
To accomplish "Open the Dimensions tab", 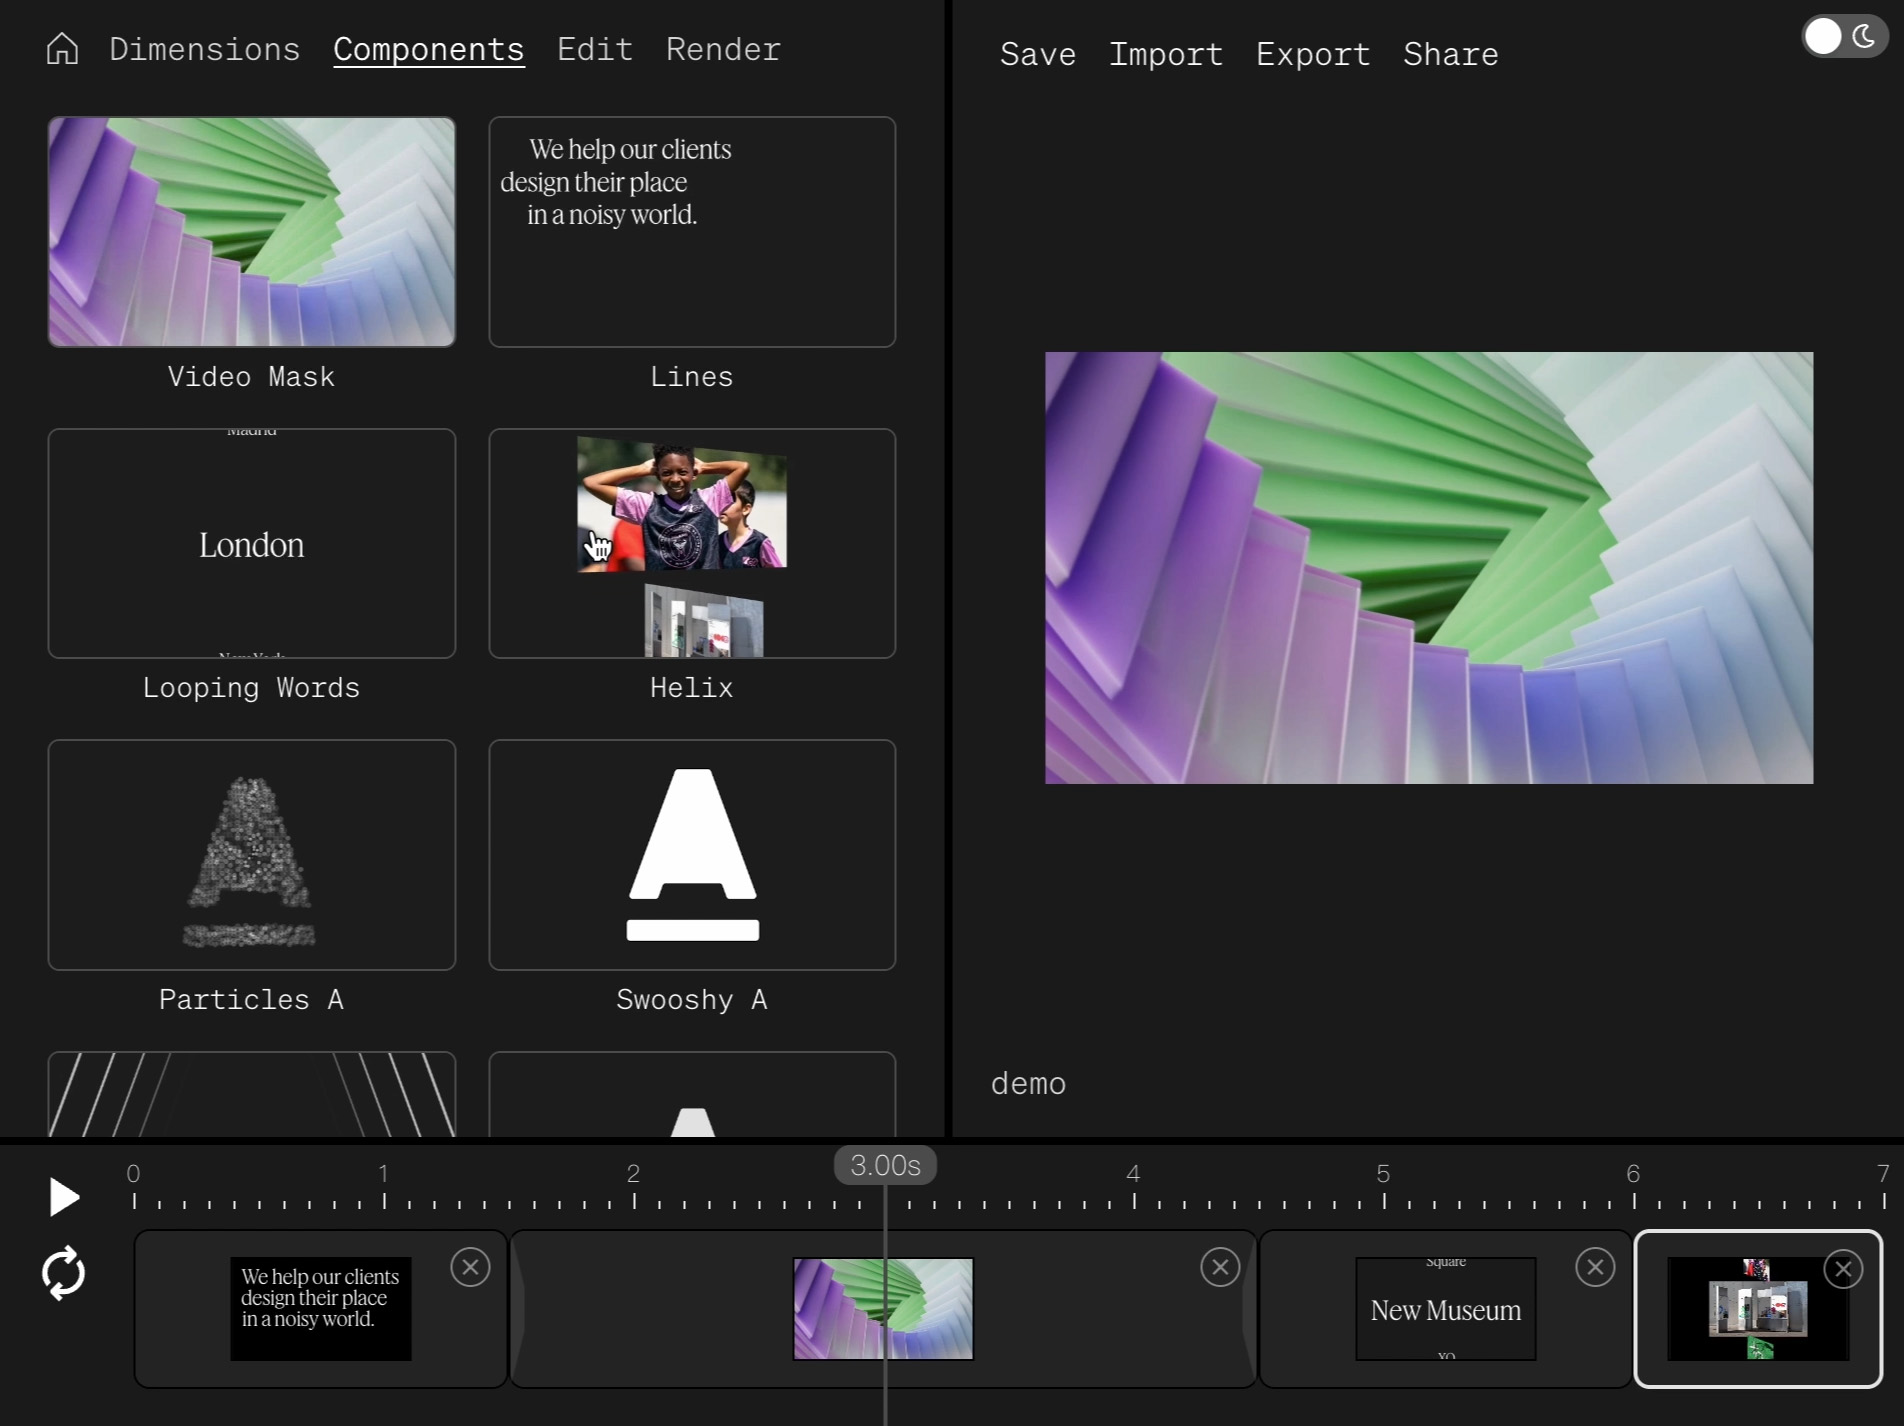I will pyautogui.click(x=204, y=49).
